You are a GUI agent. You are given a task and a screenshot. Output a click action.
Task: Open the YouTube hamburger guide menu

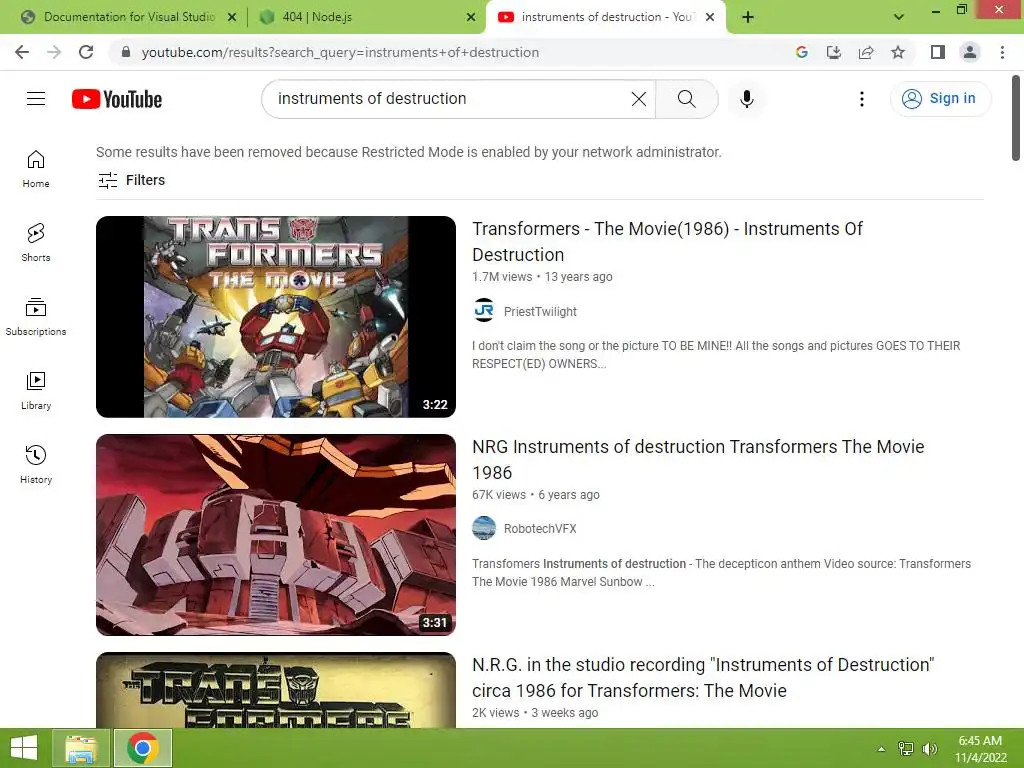36,99
